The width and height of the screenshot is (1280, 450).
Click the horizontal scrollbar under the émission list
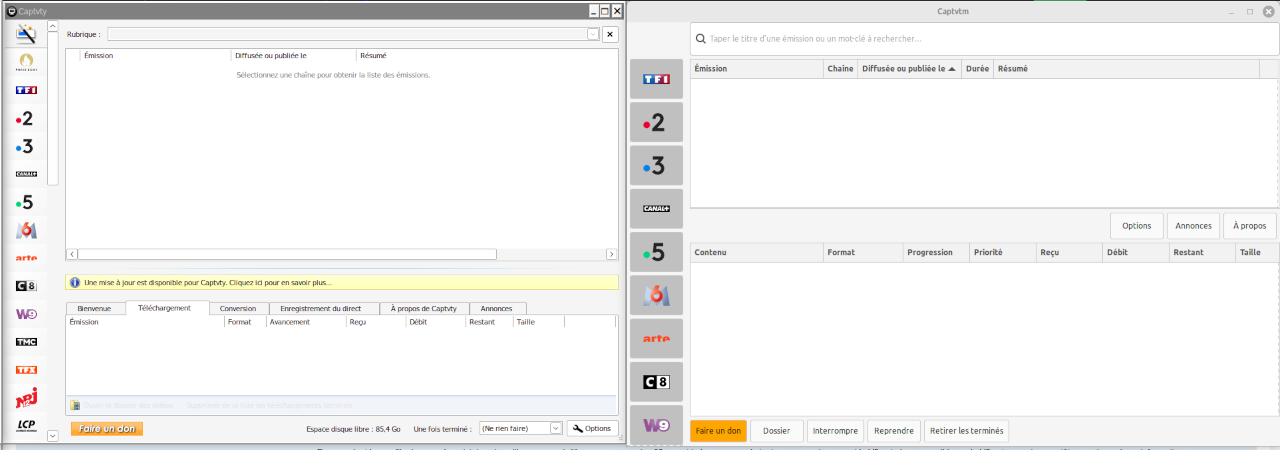[x=286, y=254]
